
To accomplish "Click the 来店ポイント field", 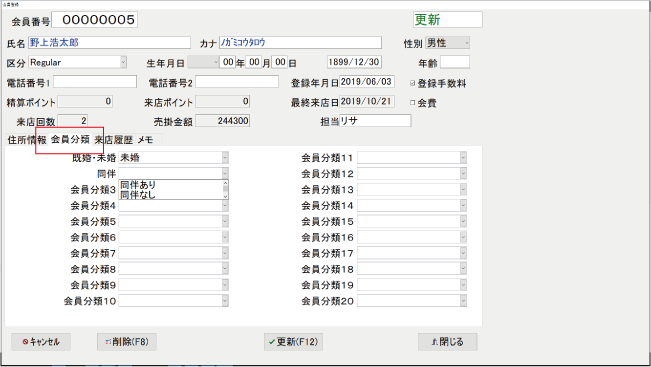I will tap(223, 101).
